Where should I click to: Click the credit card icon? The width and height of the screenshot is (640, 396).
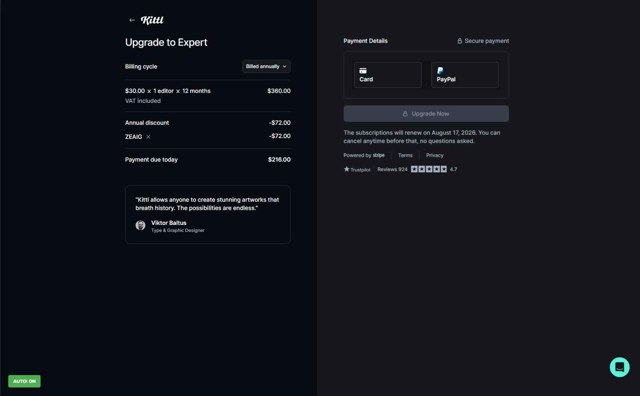tap(363, 71)
